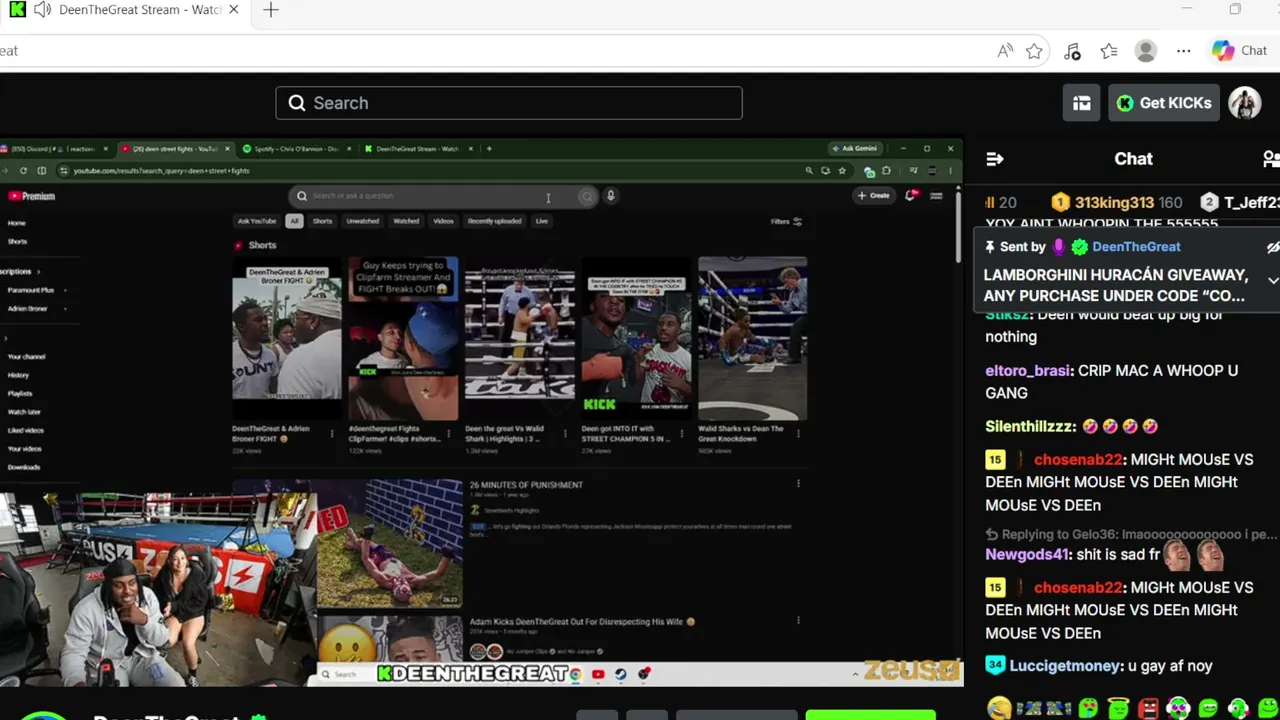Open Downloads in YouTube sidebar
1280x720 pixels.
[x=24, y=467]
